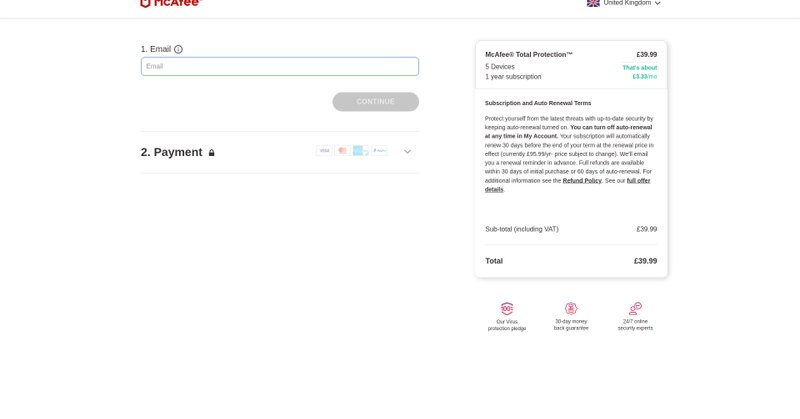Click 'Our Virus protection pledge' caption
The image size is (800, 419).
coord(507,325)
